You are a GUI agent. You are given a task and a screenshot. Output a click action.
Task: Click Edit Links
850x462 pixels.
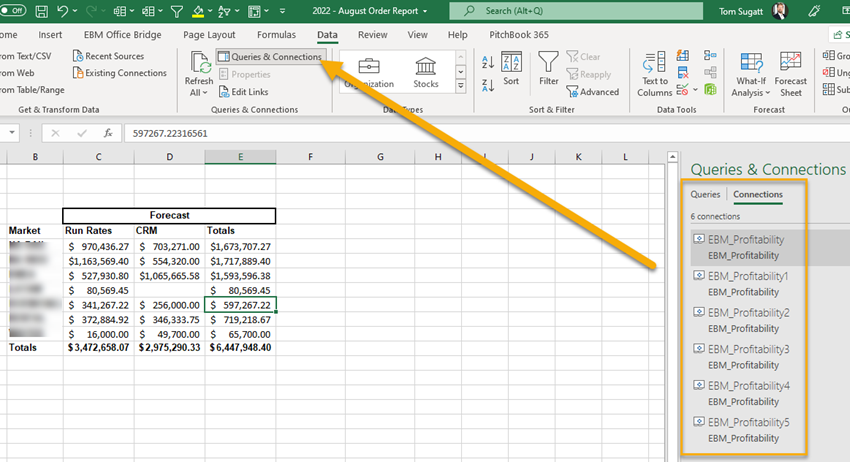click(x=243, y=92)
